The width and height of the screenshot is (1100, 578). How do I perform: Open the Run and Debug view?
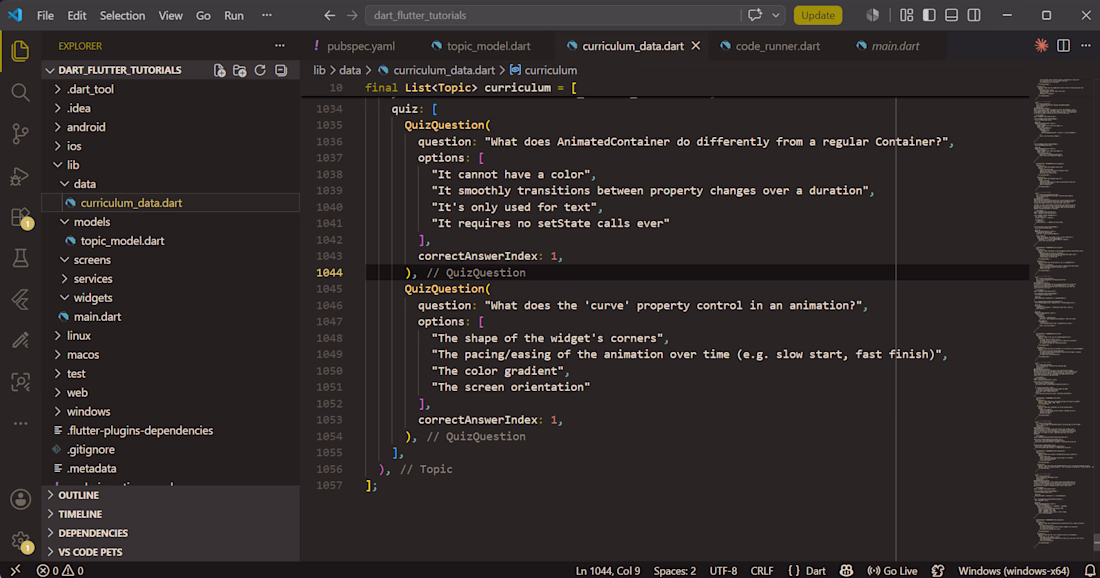point(20,175)
